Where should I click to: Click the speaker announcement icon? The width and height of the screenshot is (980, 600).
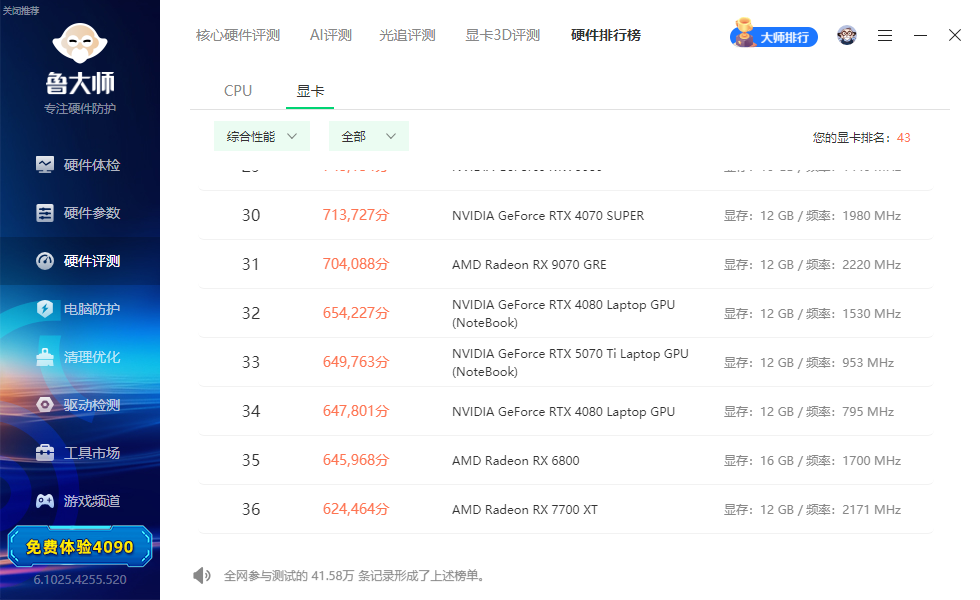(x=202, y=576)
